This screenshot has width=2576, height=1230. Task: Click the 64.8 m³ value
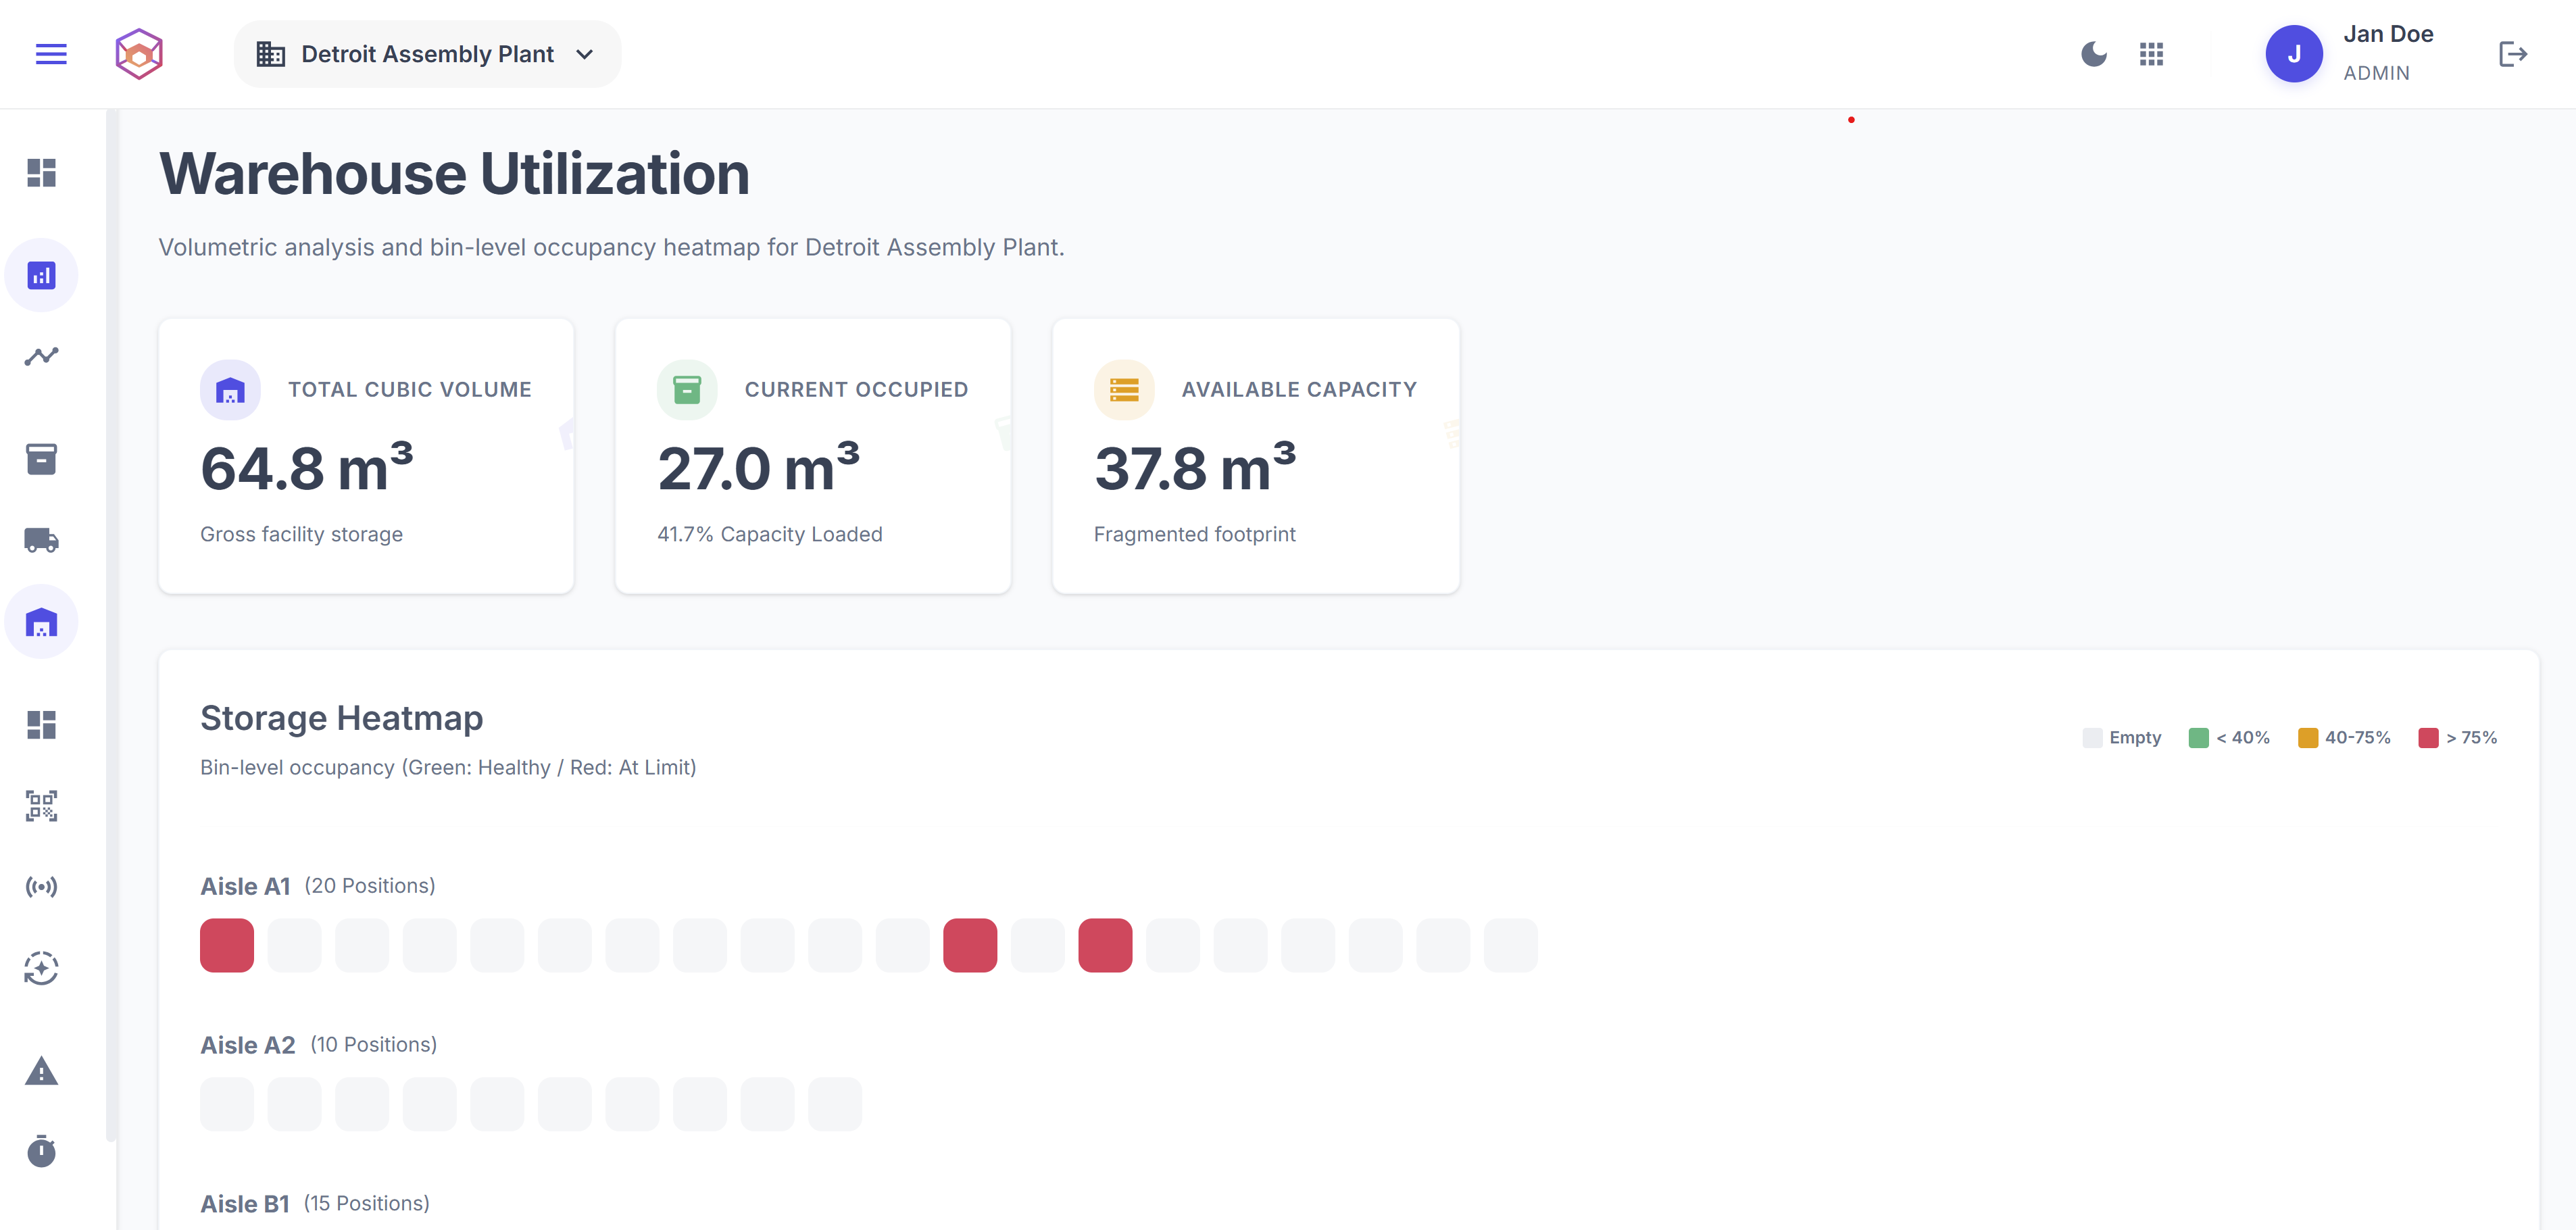[x=306, y=467]
